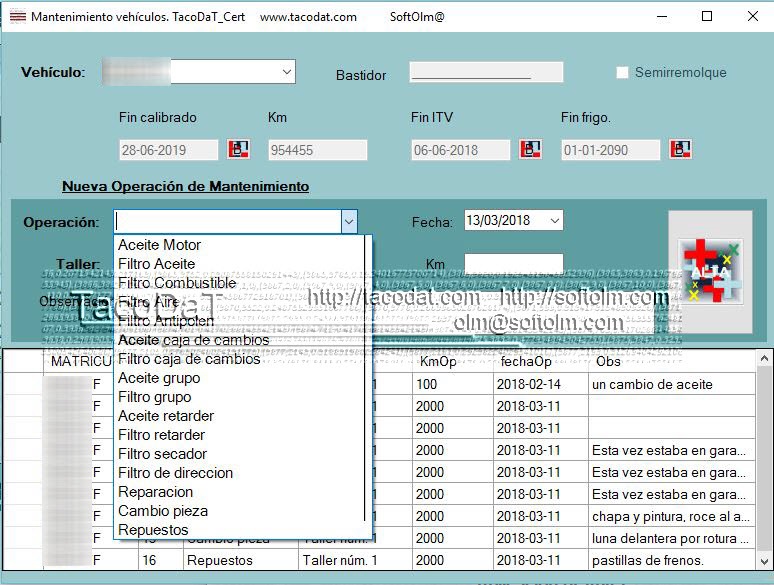Choose Repuestos from the operation list

[x=153, y=530]
